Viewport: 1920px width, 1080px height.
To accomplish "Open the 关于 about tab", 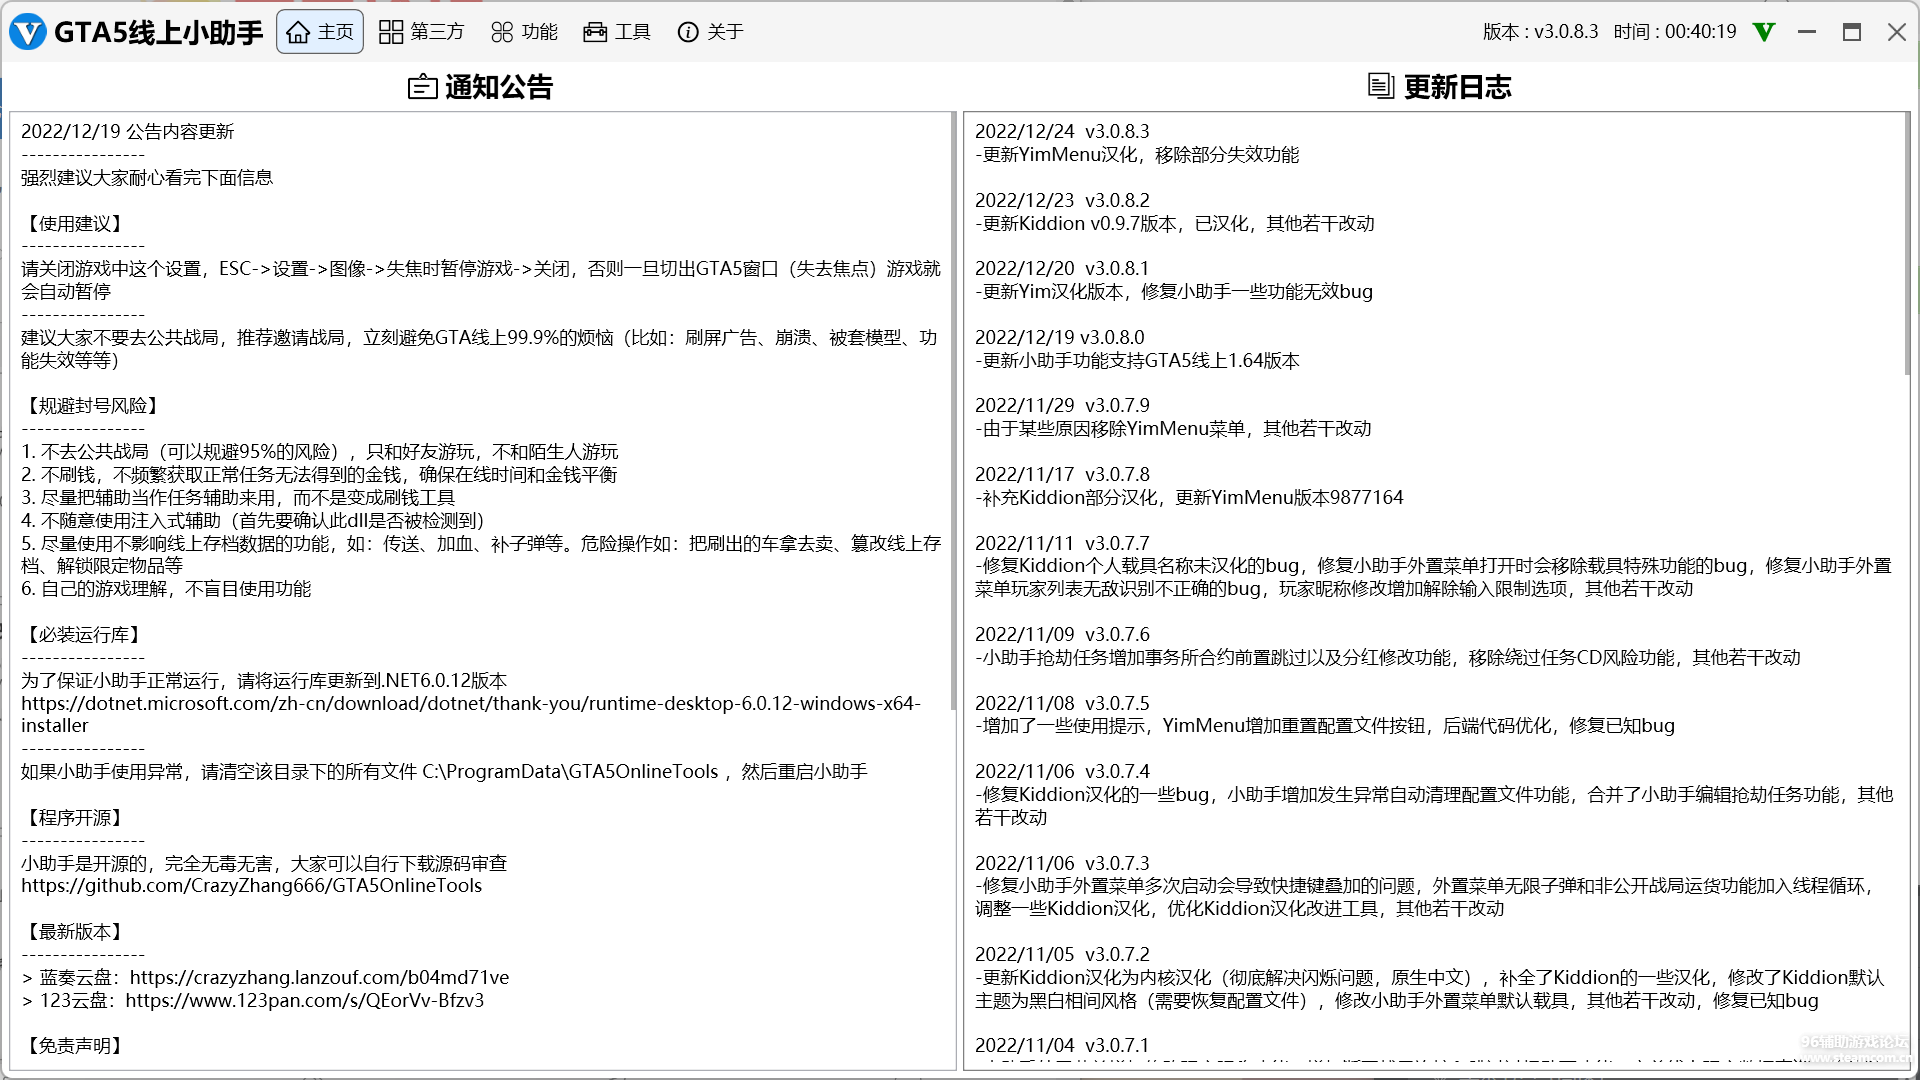I will point(710,32).
